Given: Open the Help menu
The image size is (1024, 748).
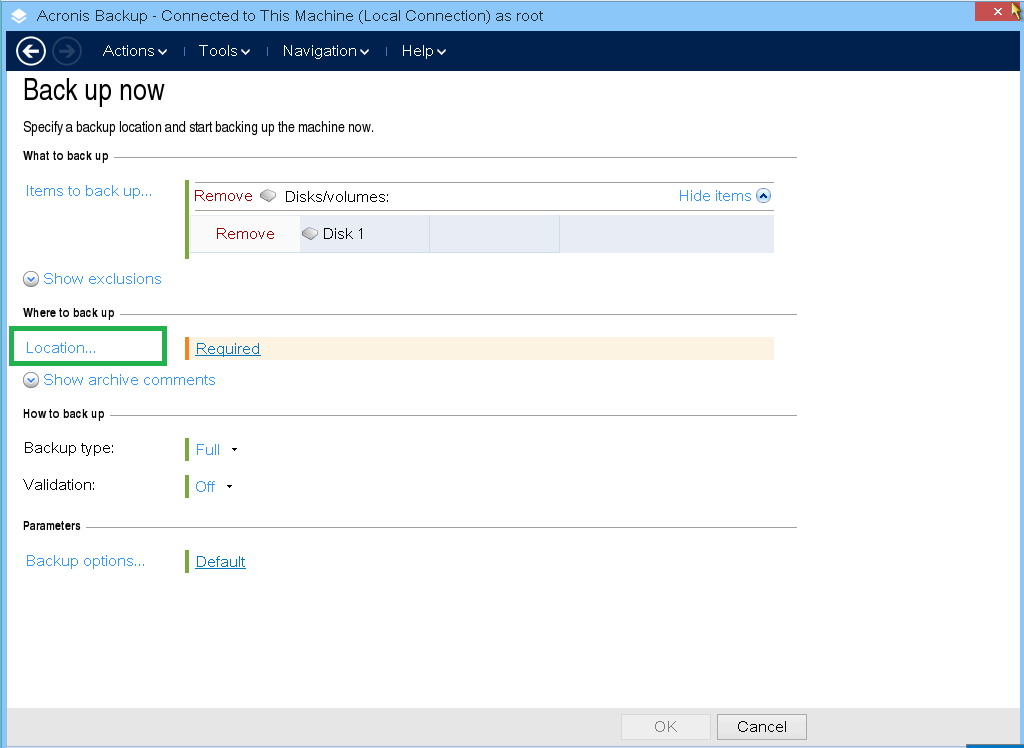Looking at the screenshot, I should pos(423,51).
